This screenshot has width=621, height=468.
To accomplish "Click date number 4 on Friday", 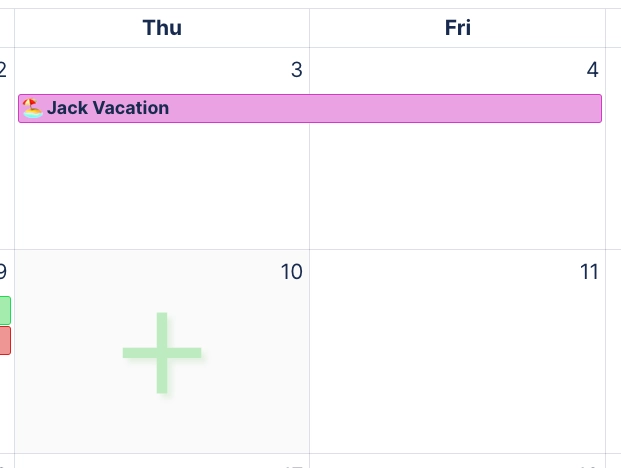I will (x=592, y=70).
